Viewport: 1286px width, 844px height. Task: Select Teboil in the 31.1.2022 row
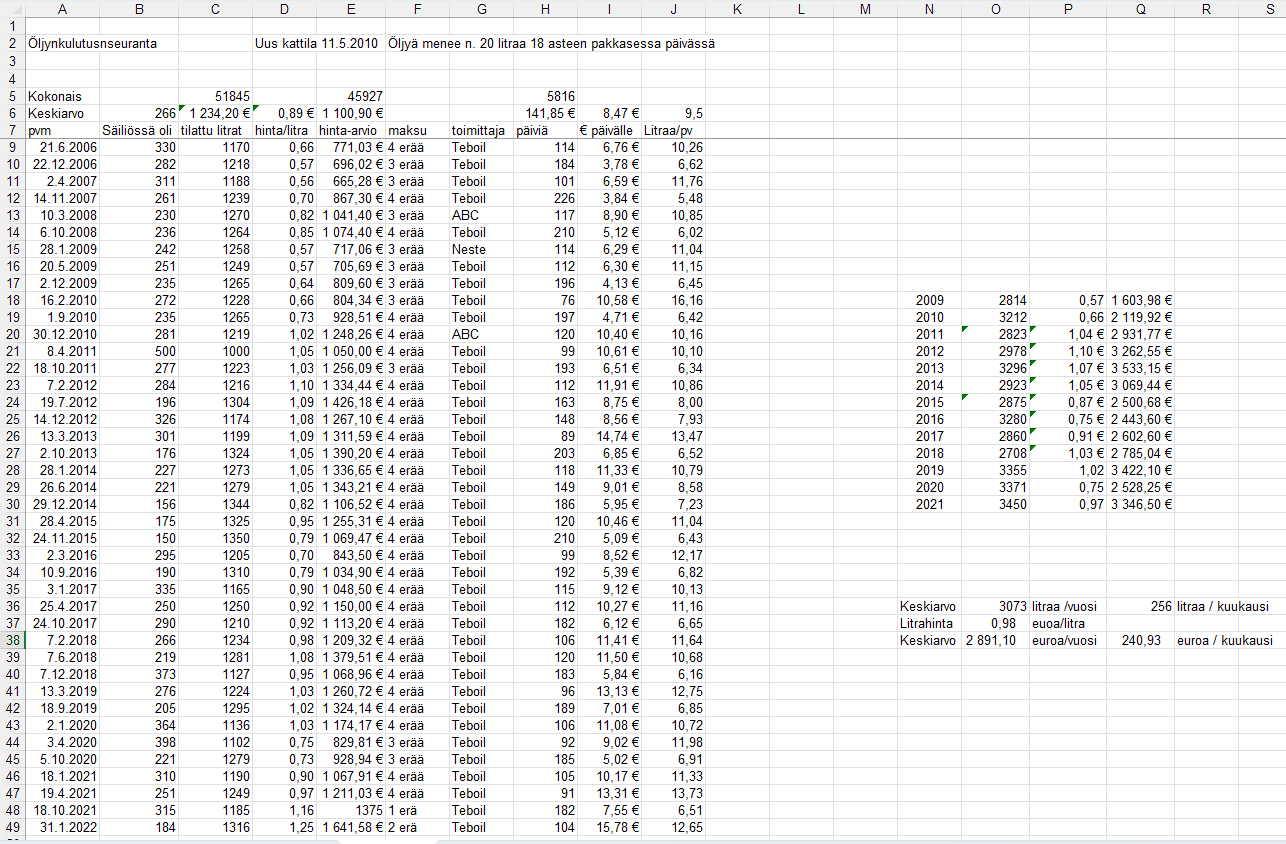pyautogui.click(x=481, y=827)
